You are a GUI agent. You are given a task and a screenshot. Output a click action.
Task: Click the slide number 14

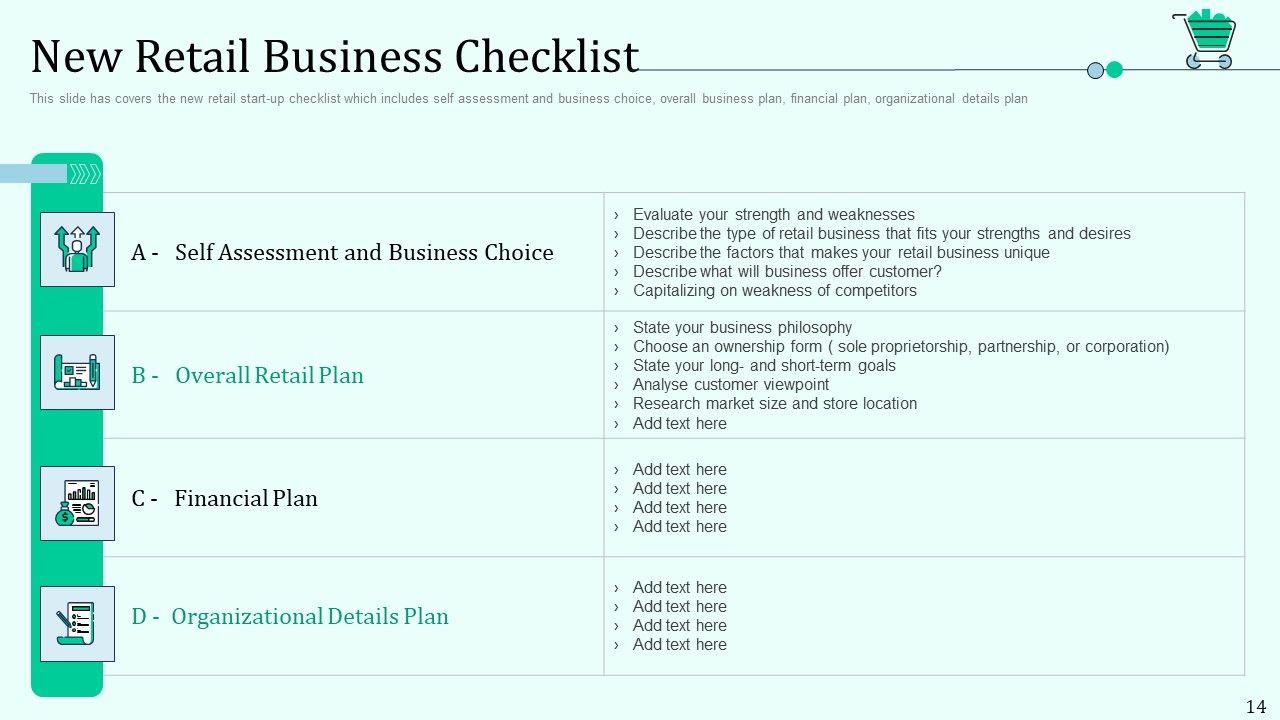point(1256,706)
